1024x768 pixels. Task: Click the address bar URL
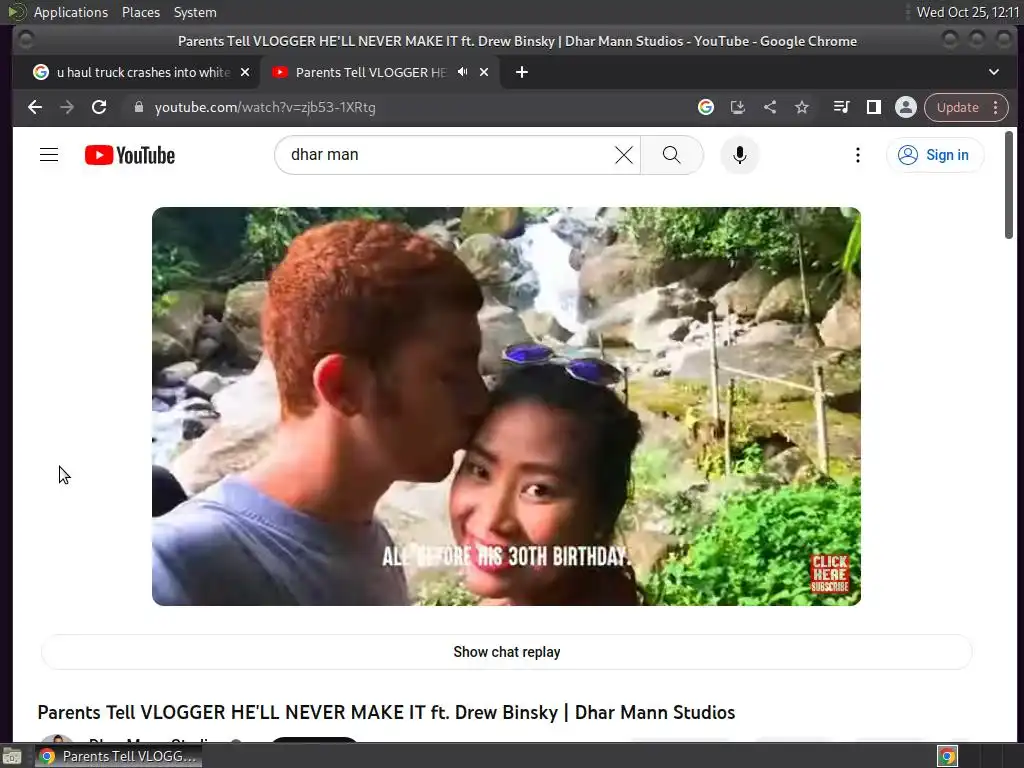265,107
